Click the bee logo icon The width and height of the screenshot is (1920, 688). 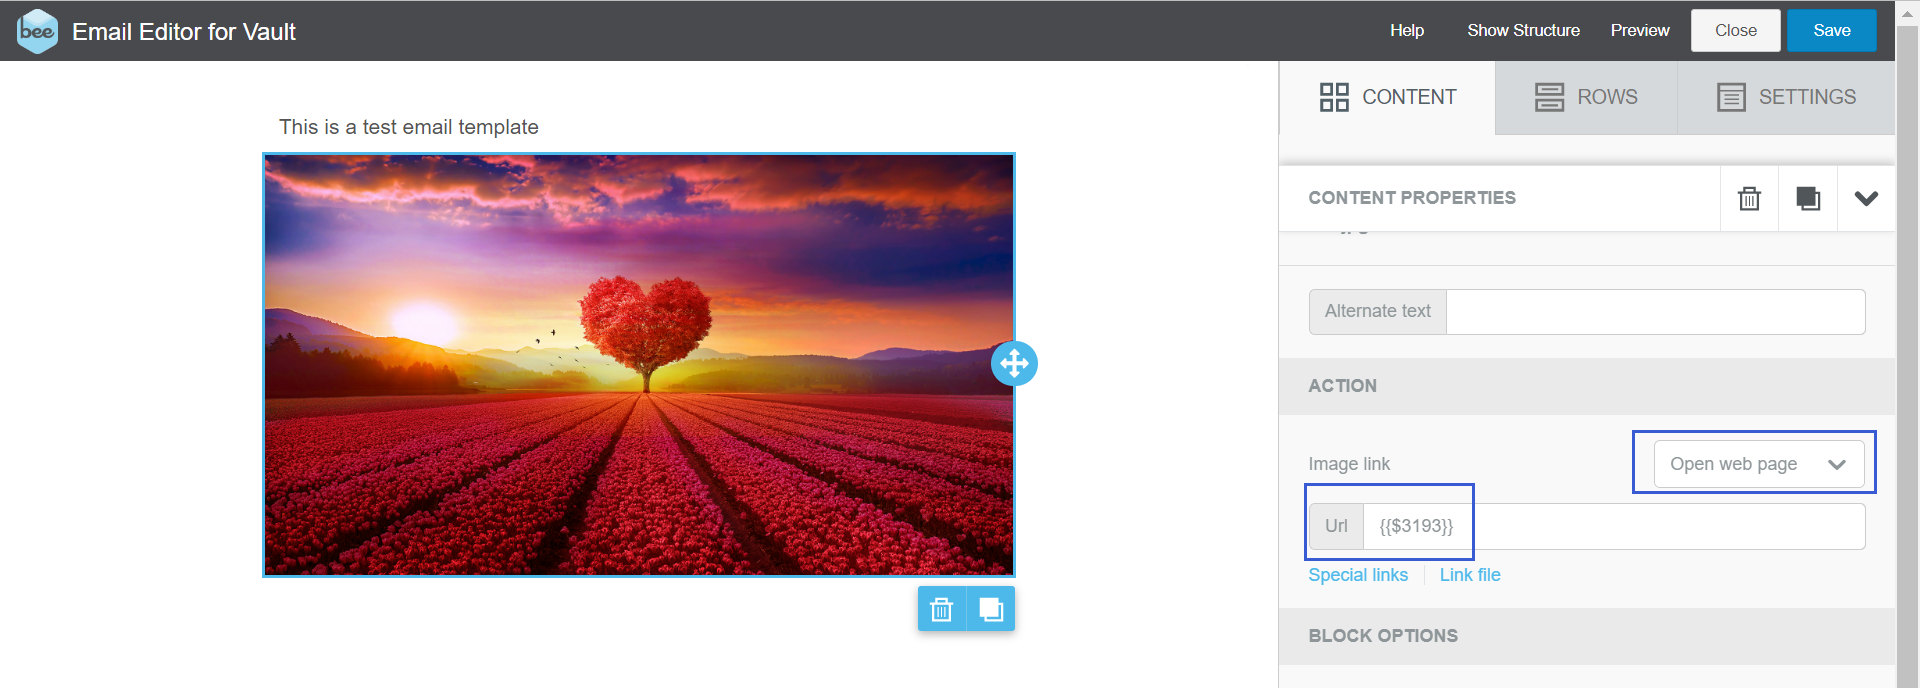[37, 31]
